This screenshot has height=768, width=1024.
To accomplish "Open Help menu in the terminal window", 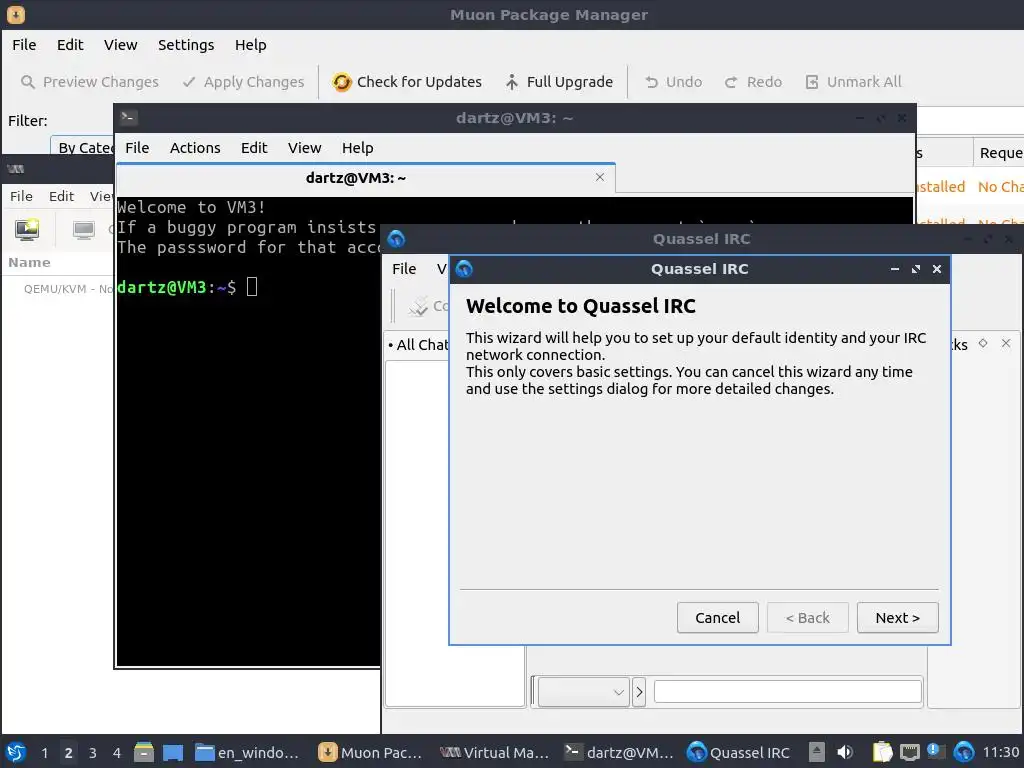I will tap(357, 148).
